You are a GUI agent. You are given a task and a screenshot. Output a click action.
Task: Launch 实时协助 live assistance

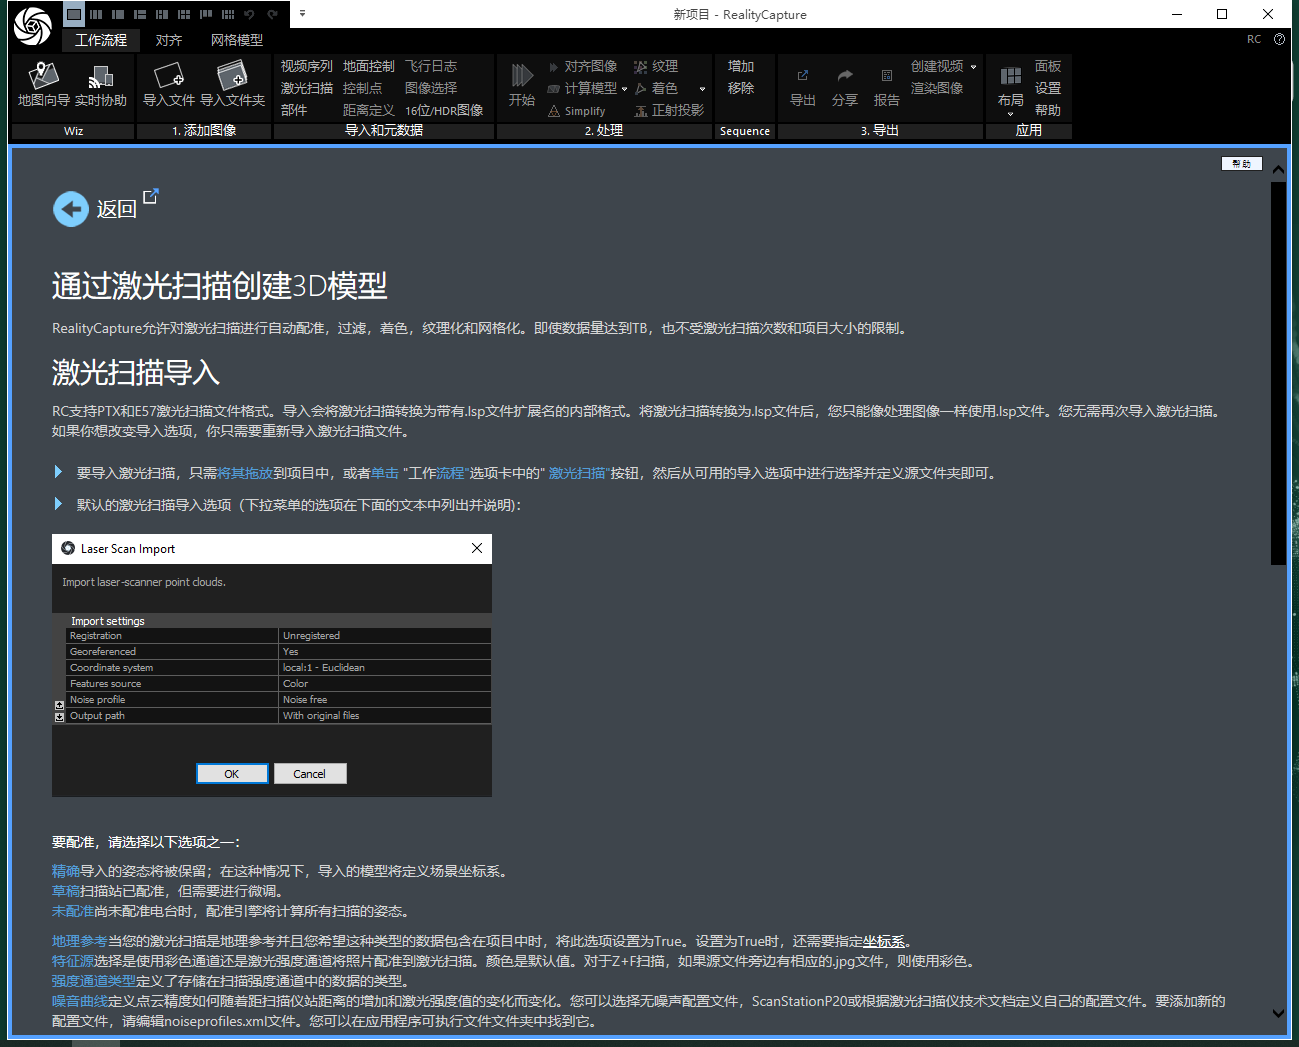tap(100, 84)
